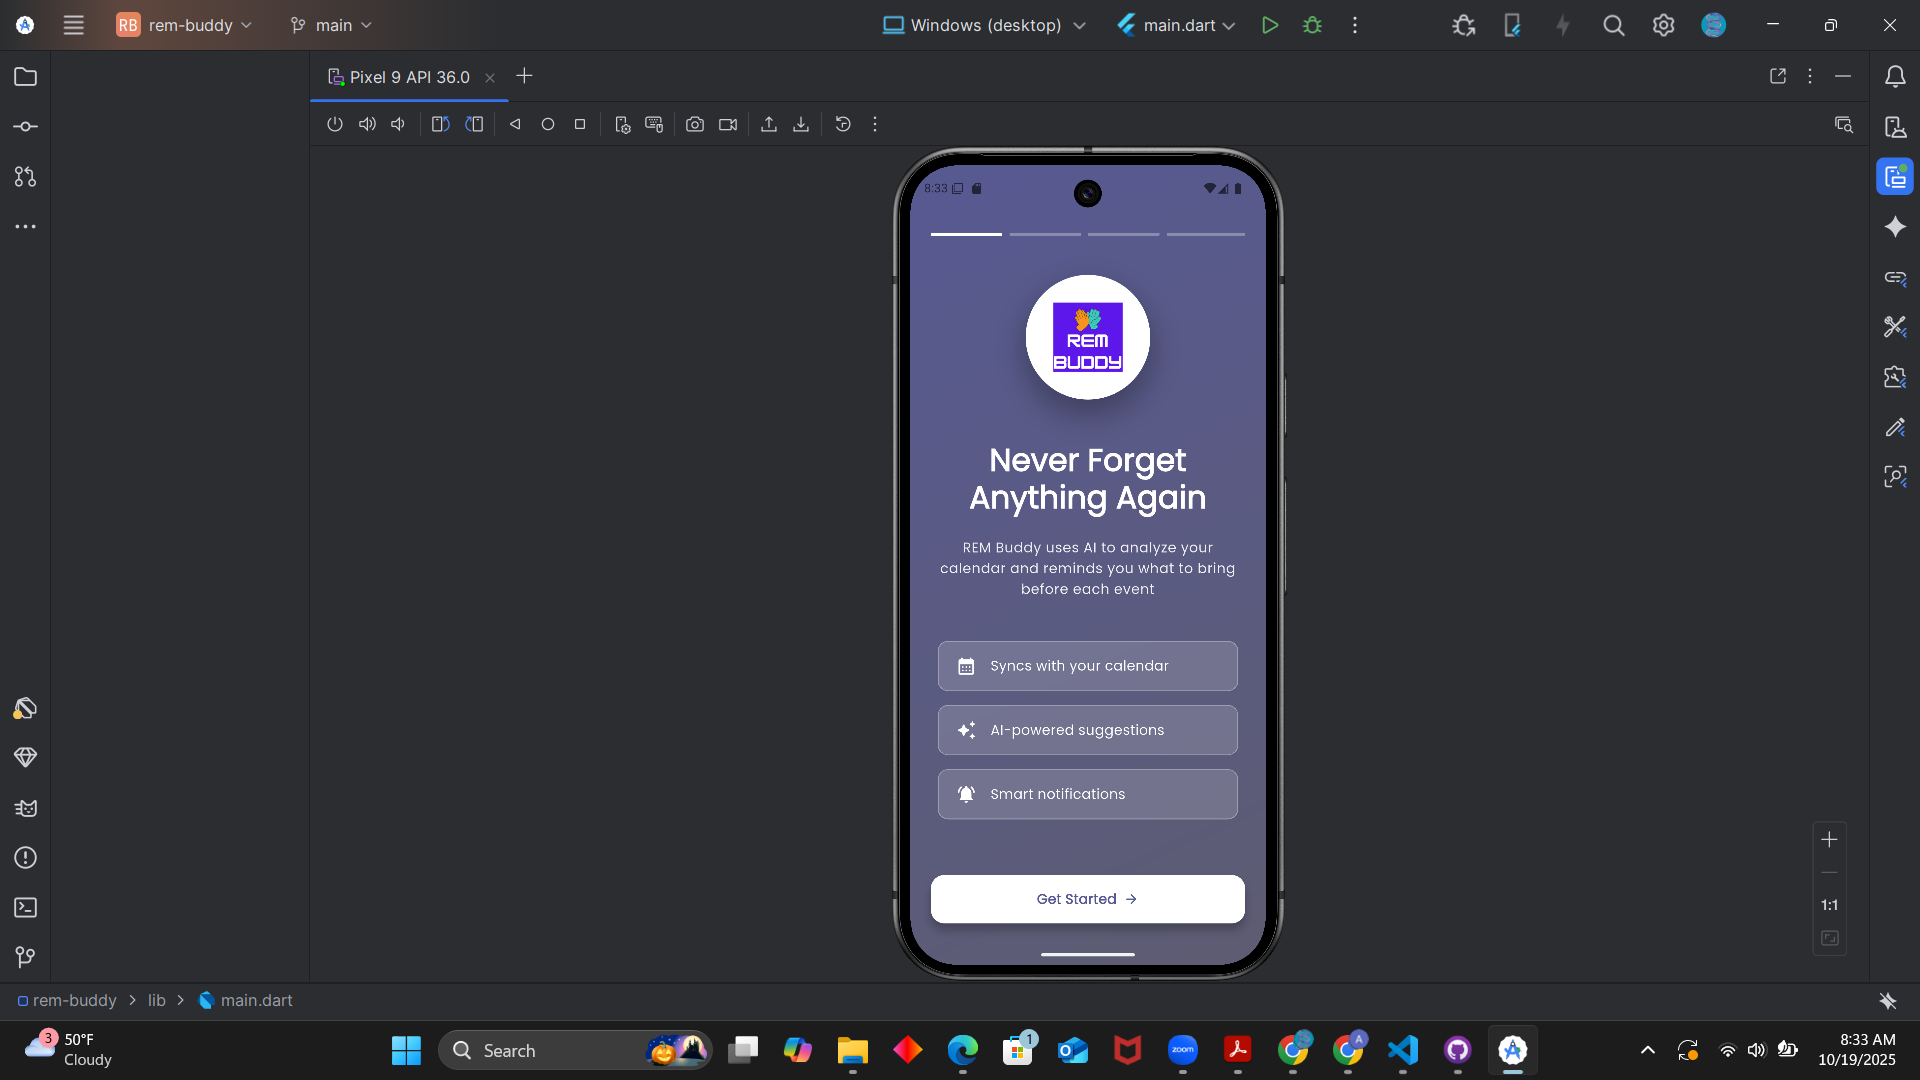Rotate the emulator device left

point(440,125)
